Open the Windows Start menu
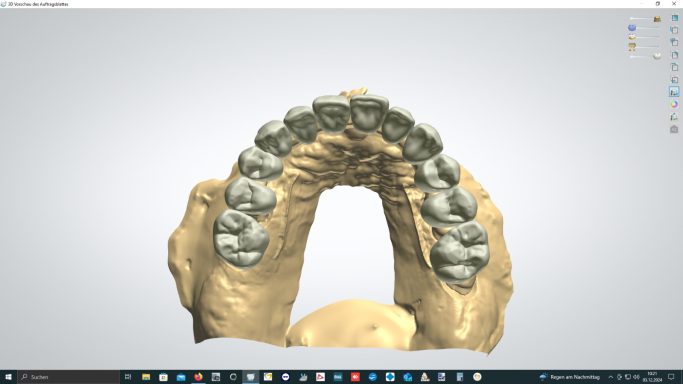Viewport: 683px width, 384px height. pos(8,377)
